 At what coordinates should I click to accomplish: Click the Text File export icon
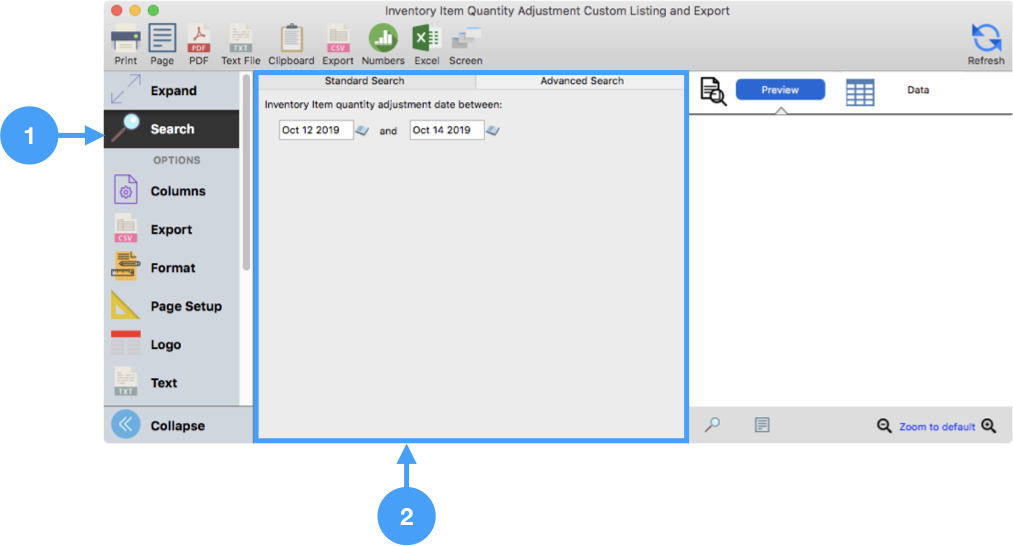click(240, 39)
